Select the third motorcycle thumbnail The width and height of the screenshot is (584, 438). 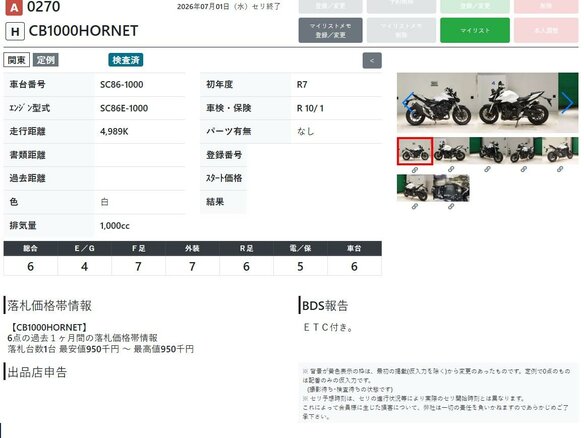pos(487,151)
